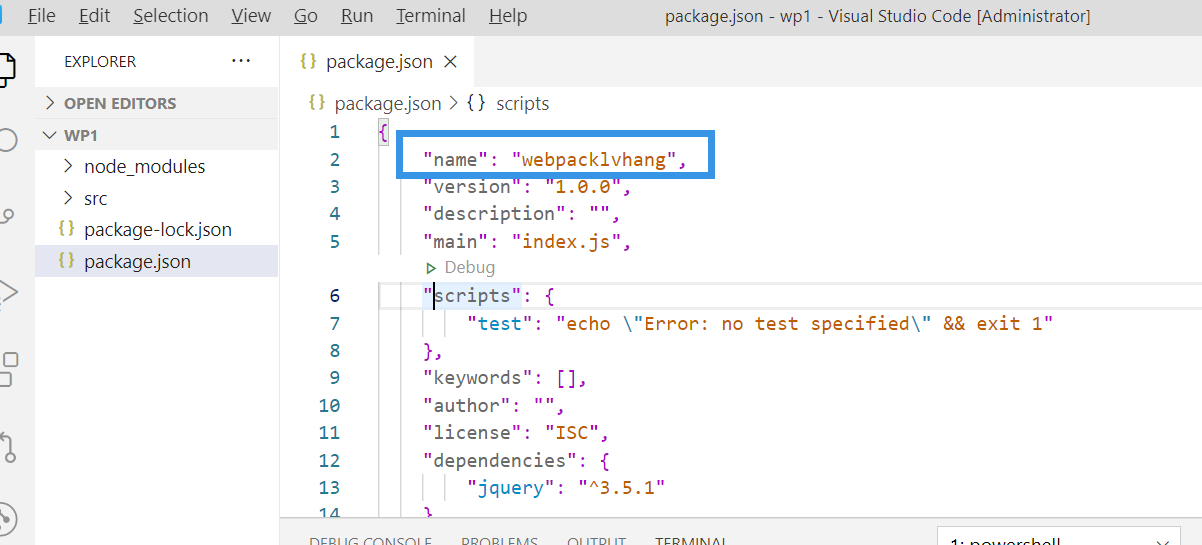Image resolution: width=1202 pixels, height=545 pixels.
Task: Open the Terminal menu
Action: coord(431,16)
